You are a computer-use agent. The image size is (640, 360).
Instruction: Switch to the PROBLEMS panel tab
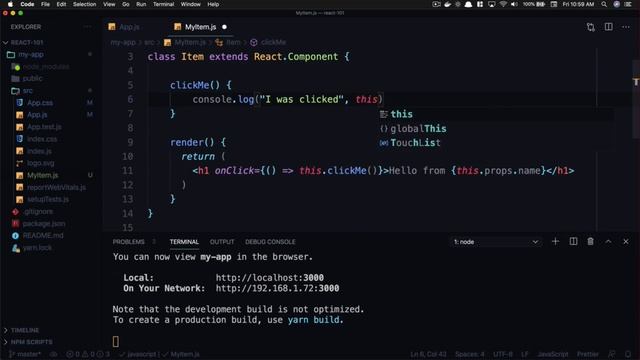coord(129,242)
